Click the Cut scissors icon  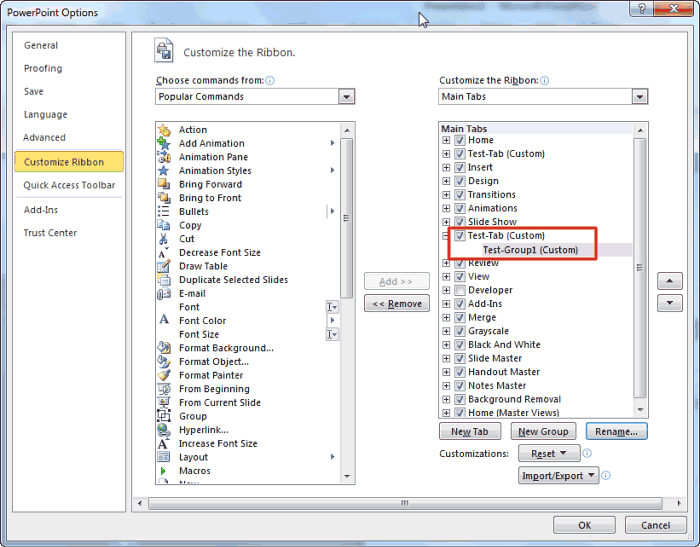click(164, 239)
